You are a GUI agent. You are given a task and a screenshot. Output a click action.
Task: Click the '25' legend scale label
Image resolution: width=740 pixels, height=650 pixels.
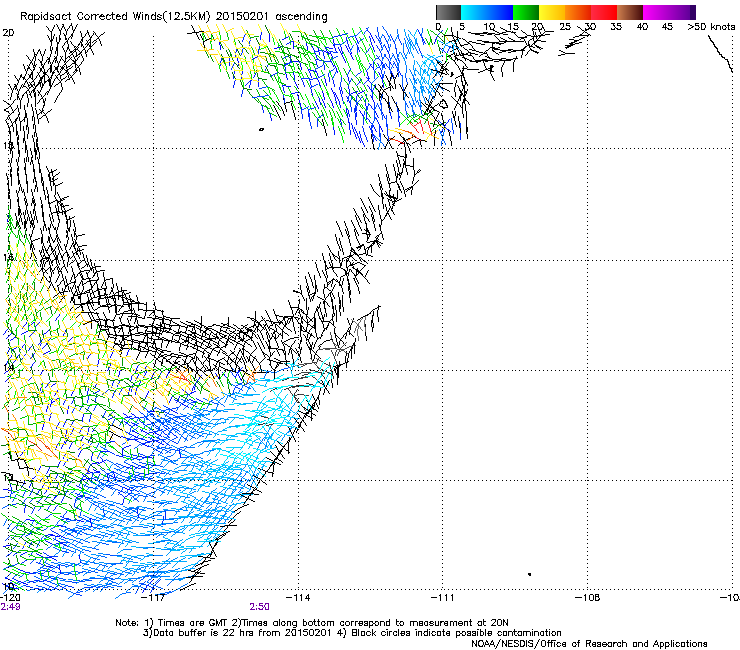(565, 27)
